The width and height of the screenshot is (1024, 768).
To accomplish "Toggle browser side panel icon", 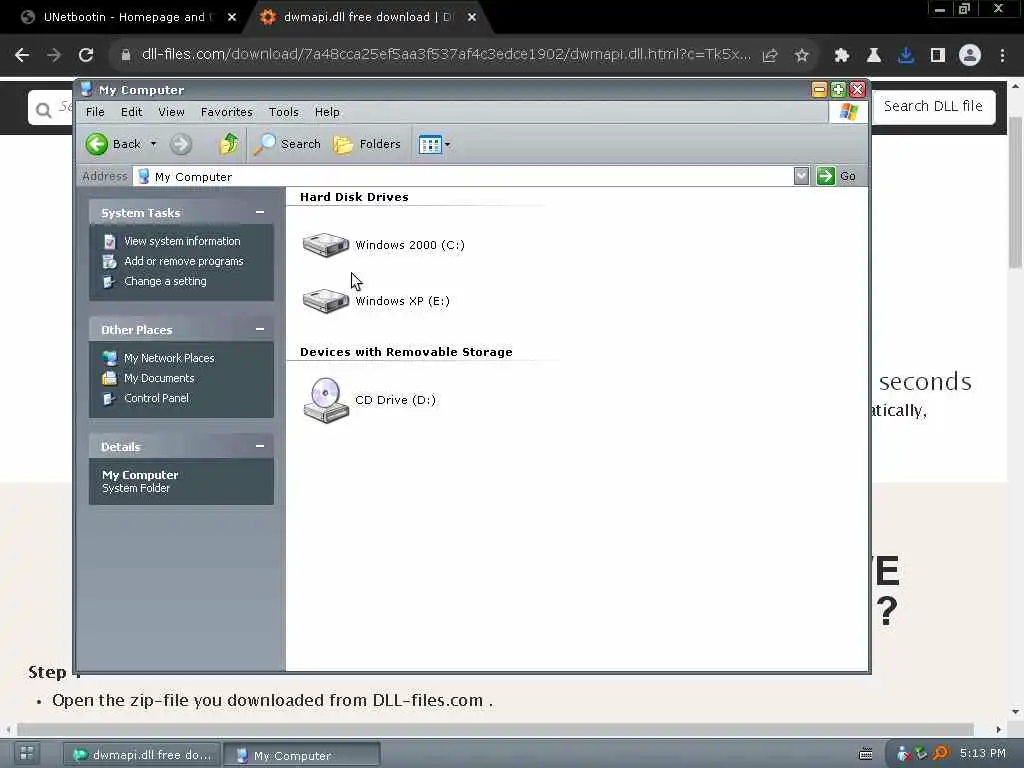I will point(938,56).
